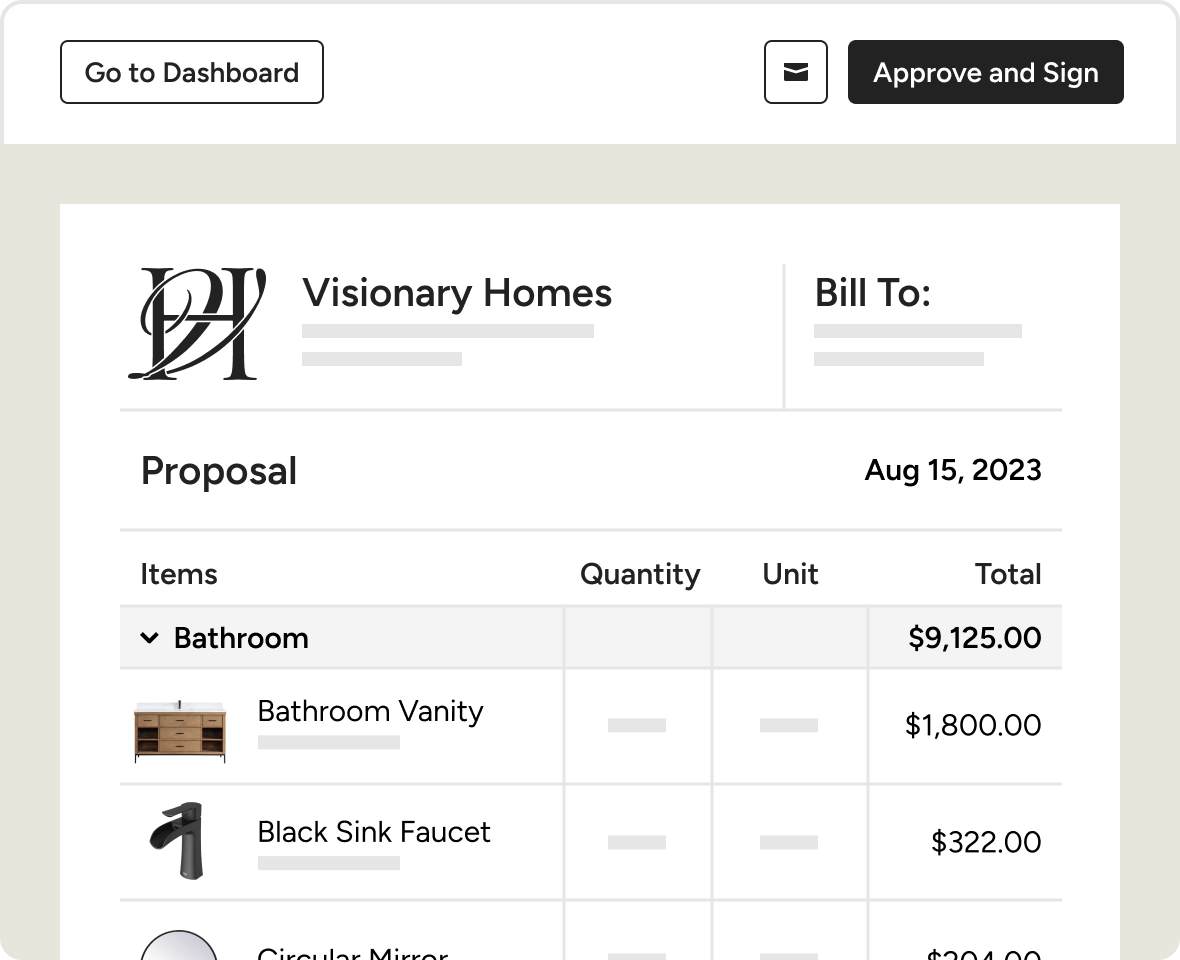Open the Bathroom Vanity product thumbnail
This screenshot has height=960, width=1180.
coord(181,731)
